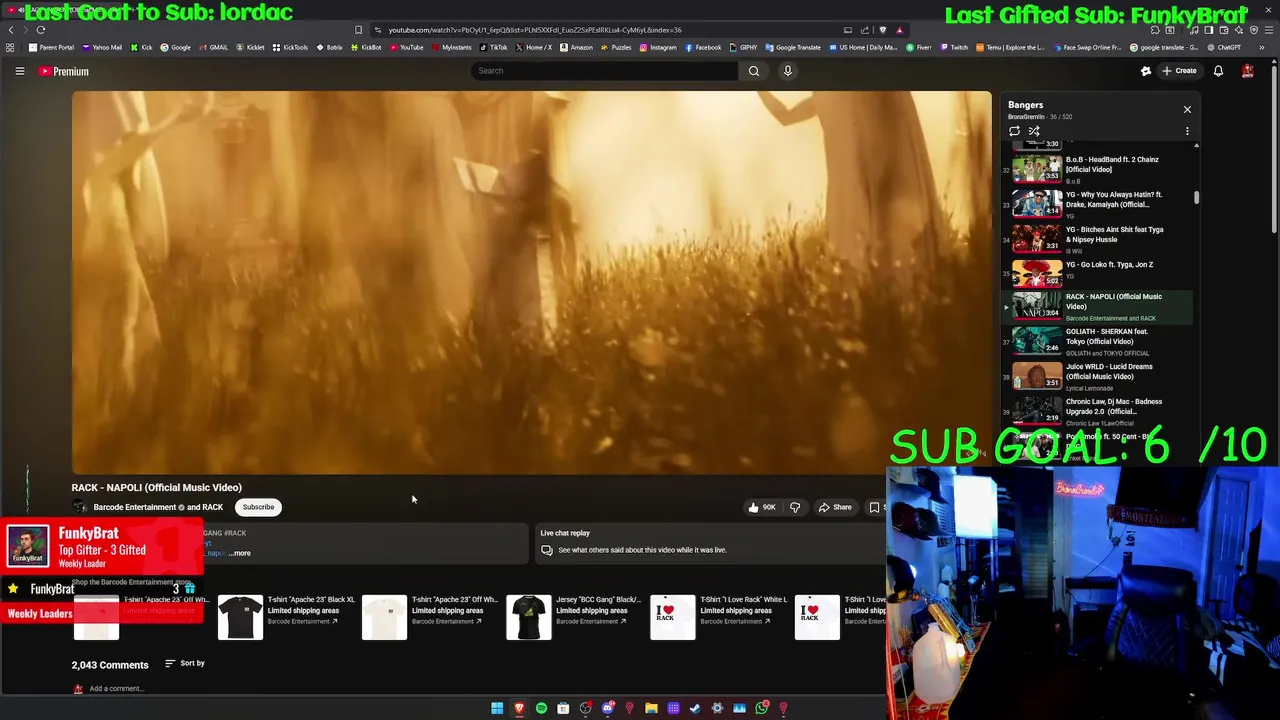This screenshot has height=720, width=1280.
Task: Start voice search with the microphone icon
Action: point(788,71)
